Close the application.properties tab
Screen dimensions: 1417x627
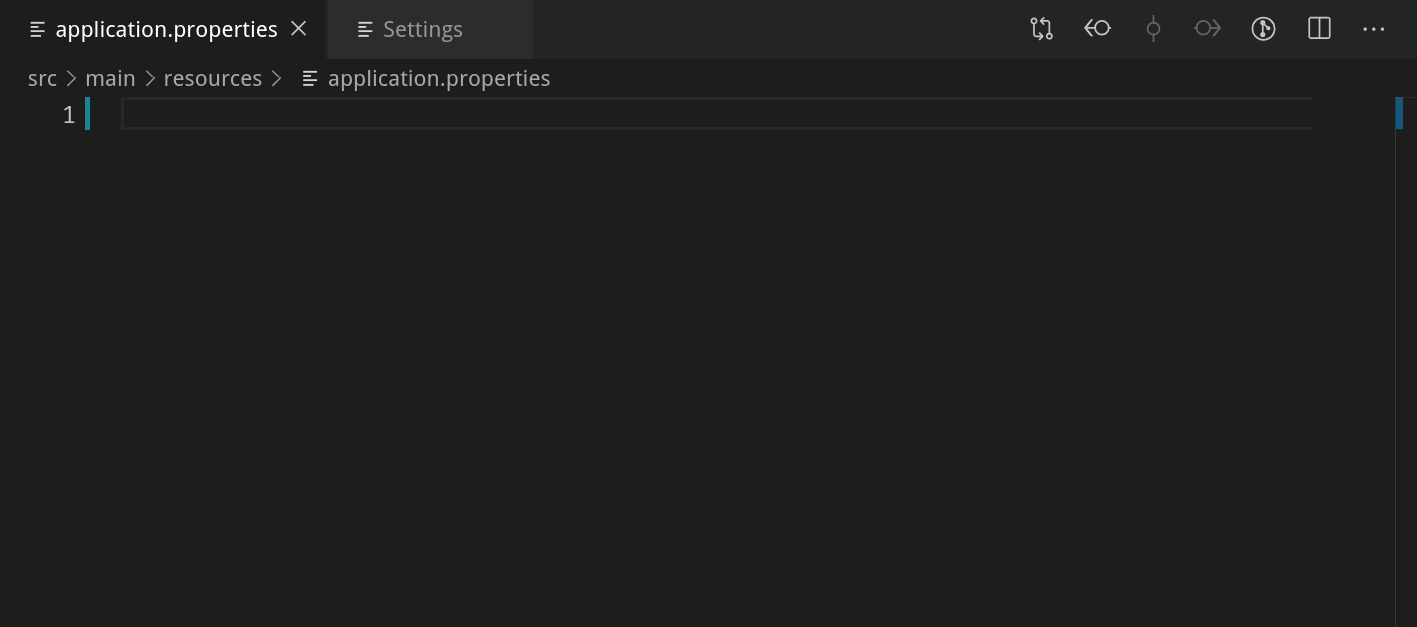(x=298, y=28)
